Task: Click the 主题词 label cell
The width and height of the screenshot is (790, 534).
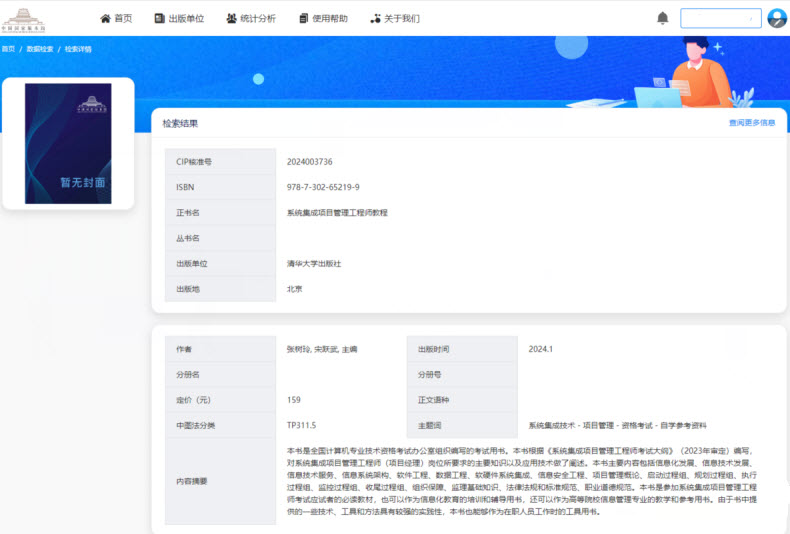Action: 462,425
